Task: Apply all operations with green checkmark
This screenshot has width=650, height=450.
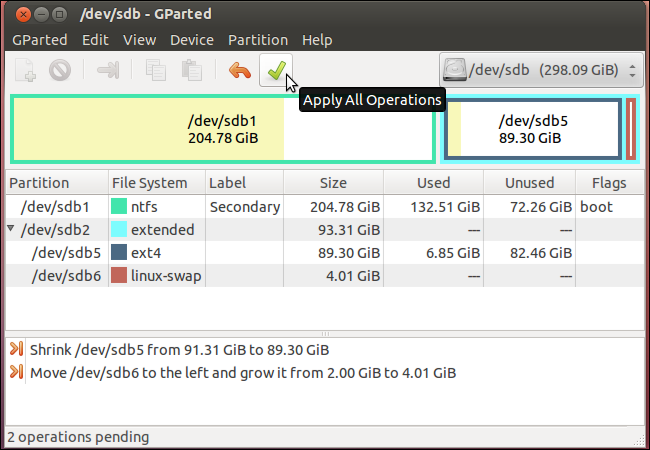Action: 276,70
